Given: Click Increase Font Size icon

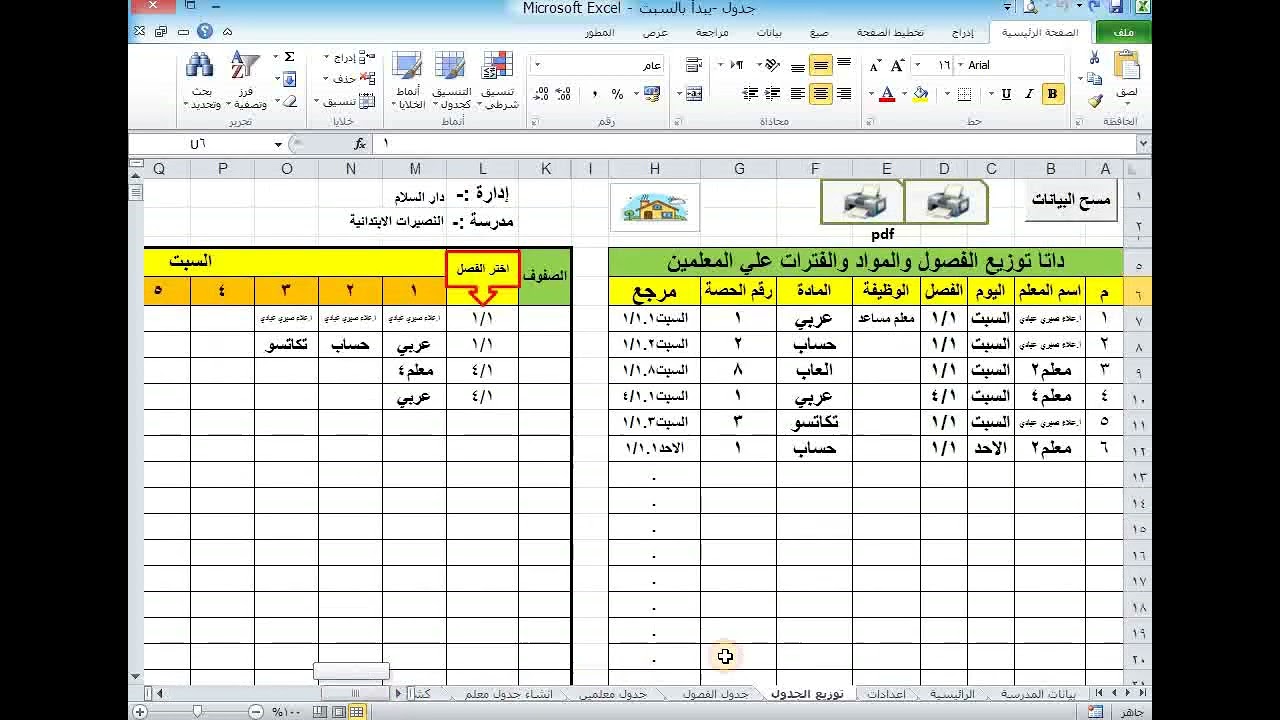Looking at the screenshot, I should coord(898,65).
